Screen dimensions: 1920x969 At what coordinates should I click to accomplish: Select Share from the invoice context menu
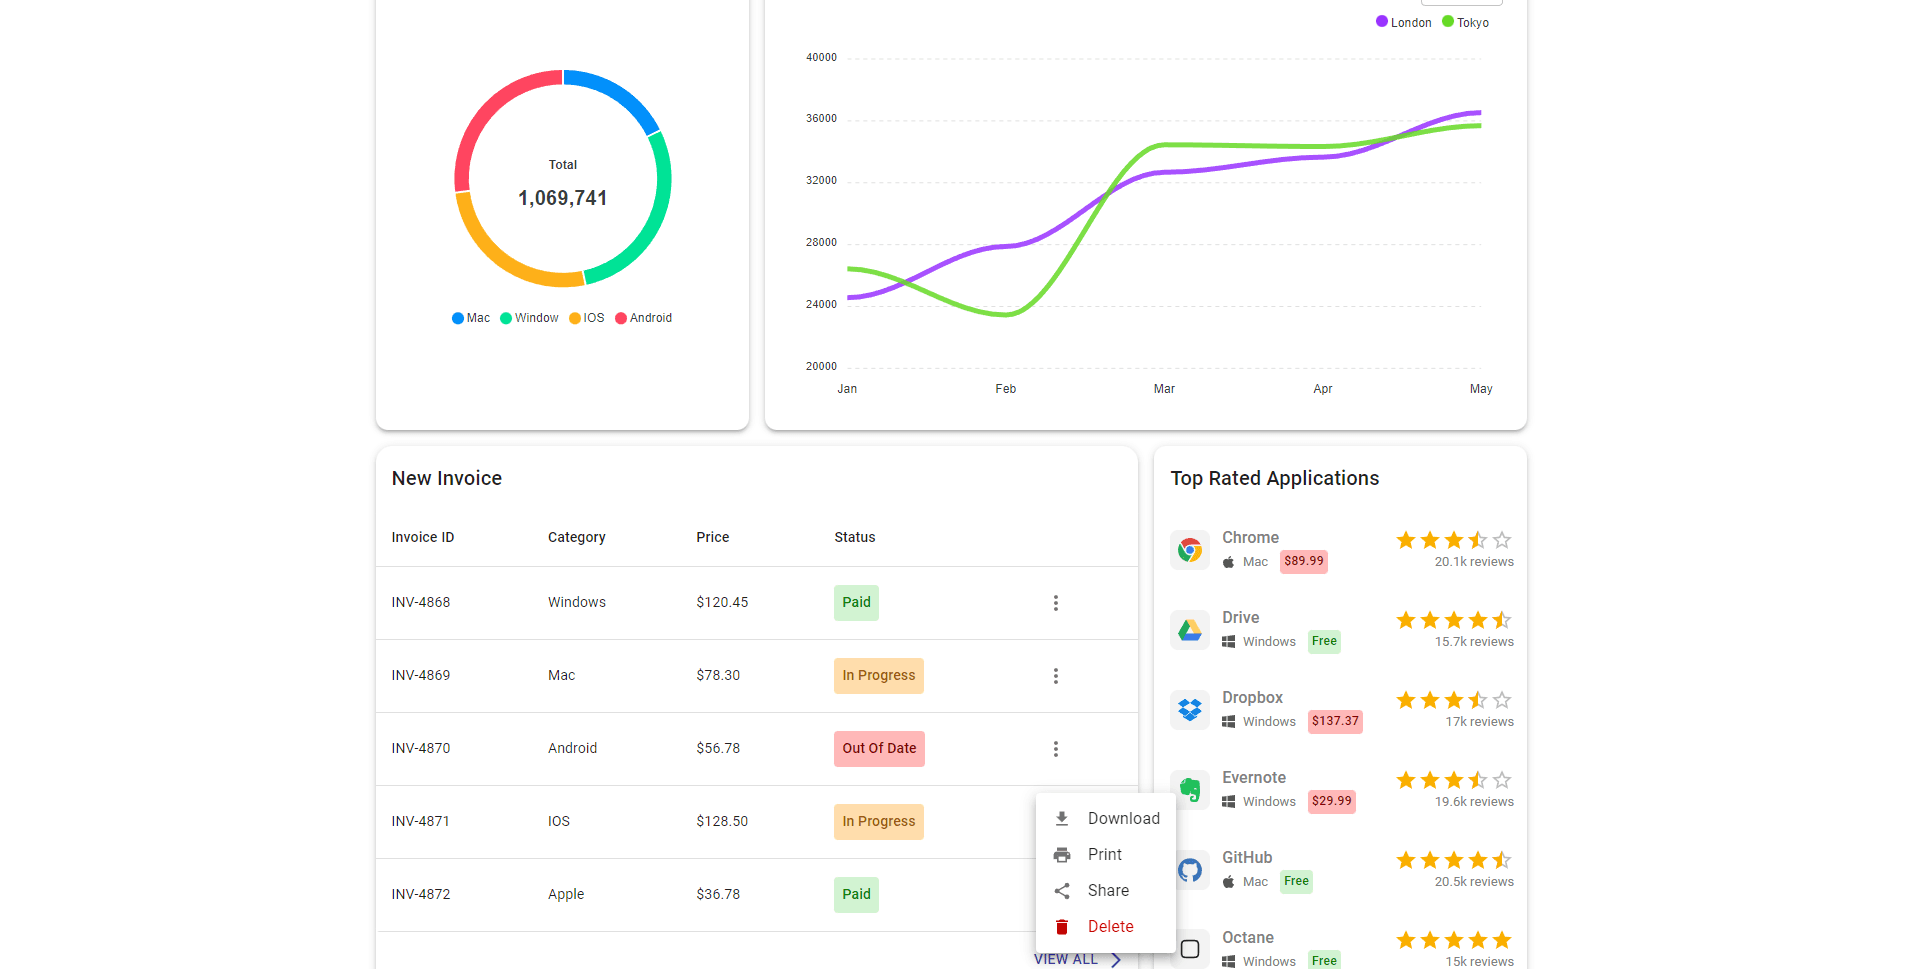tap(1106, 891)
